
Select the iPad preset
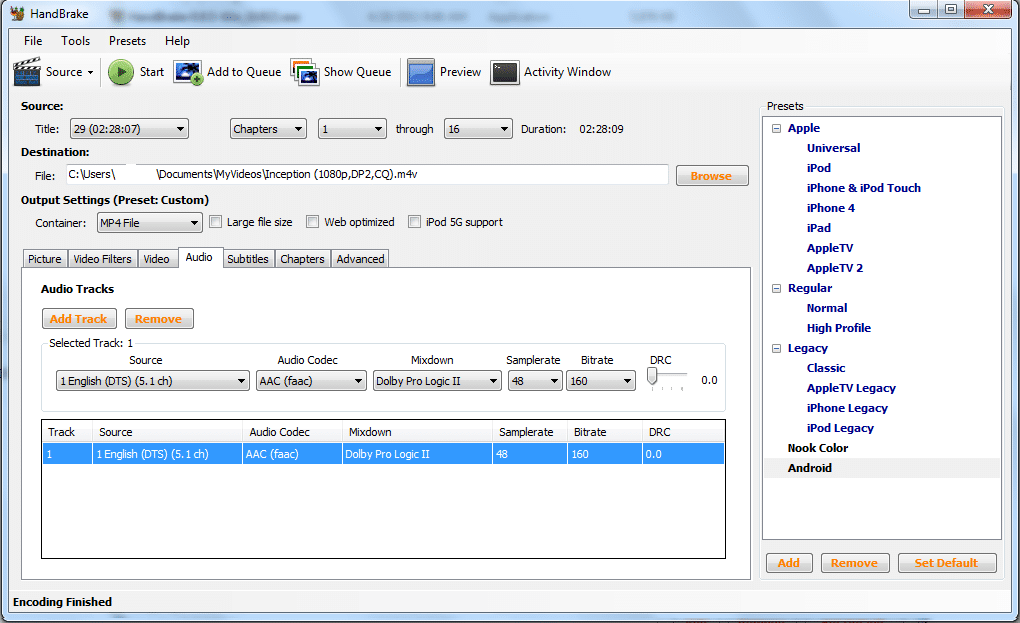(818, 228)
